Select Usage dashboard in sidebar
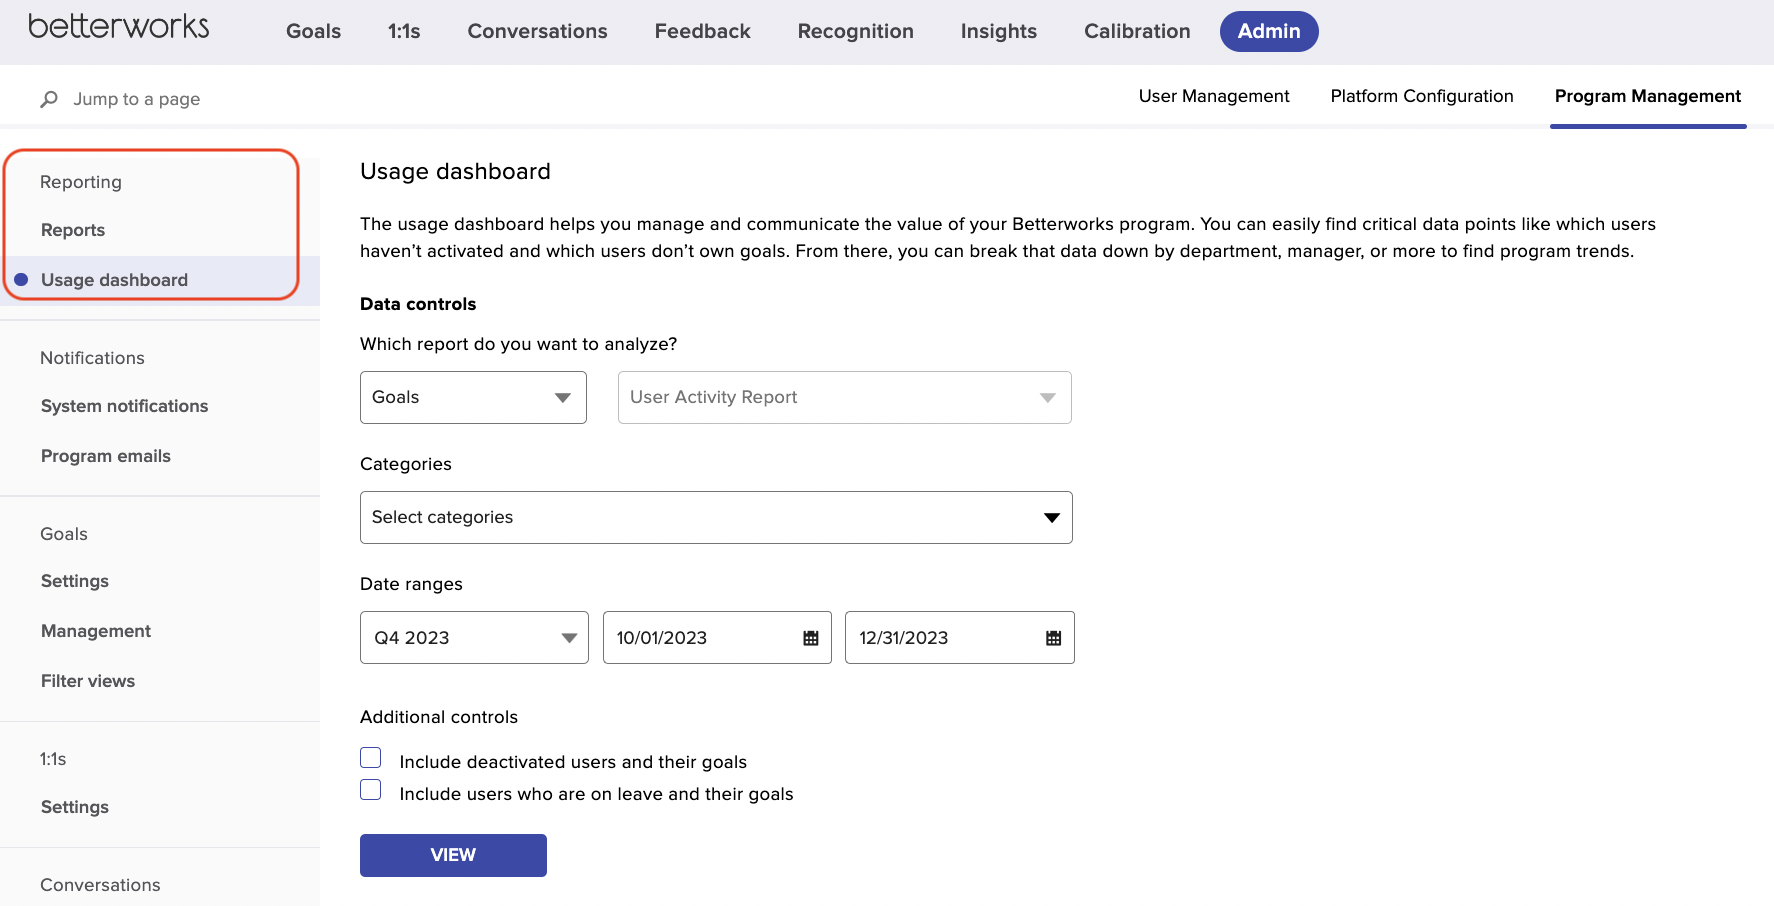 click(x=160, y=280)
